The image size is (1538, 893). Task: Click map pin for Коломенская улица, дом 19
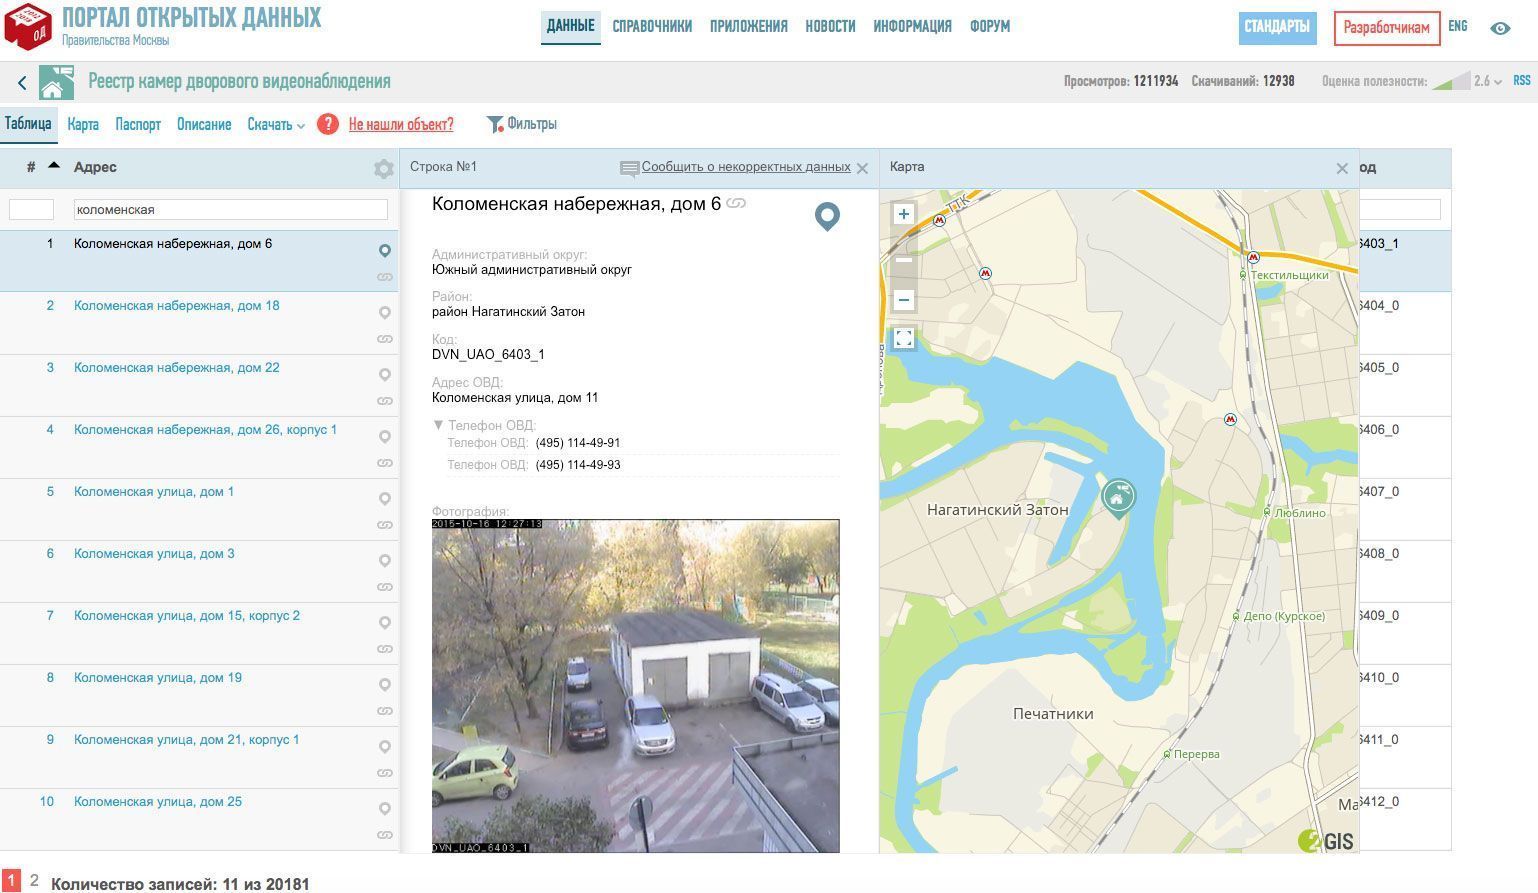point(385,685)
